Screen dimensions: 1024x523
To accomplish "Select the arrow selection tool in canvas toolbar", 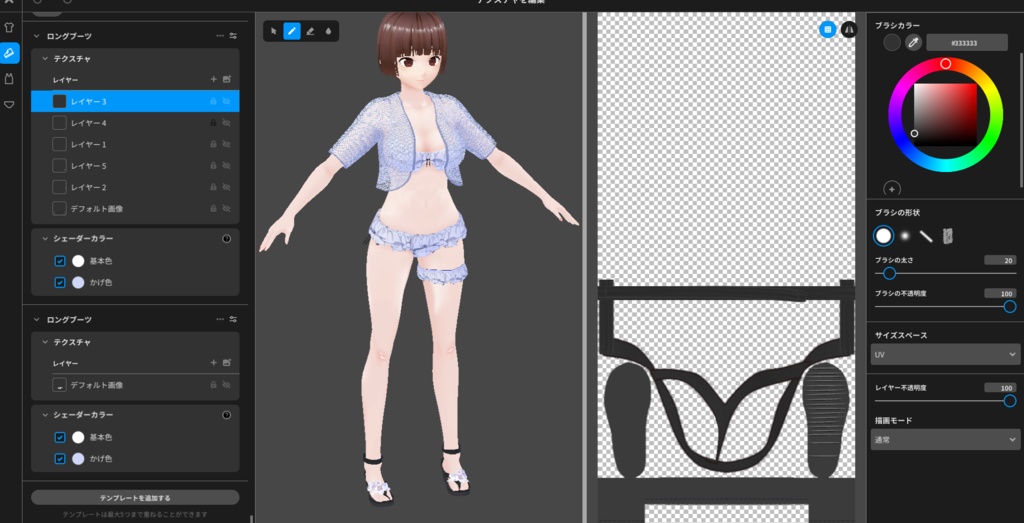I will tap(274, 31).
